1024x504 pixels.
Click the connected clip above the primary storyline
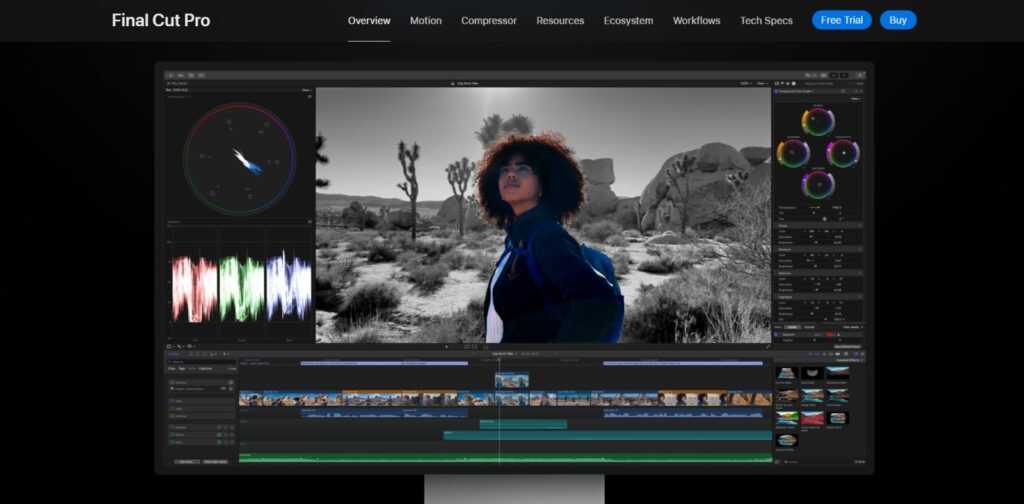512,380
